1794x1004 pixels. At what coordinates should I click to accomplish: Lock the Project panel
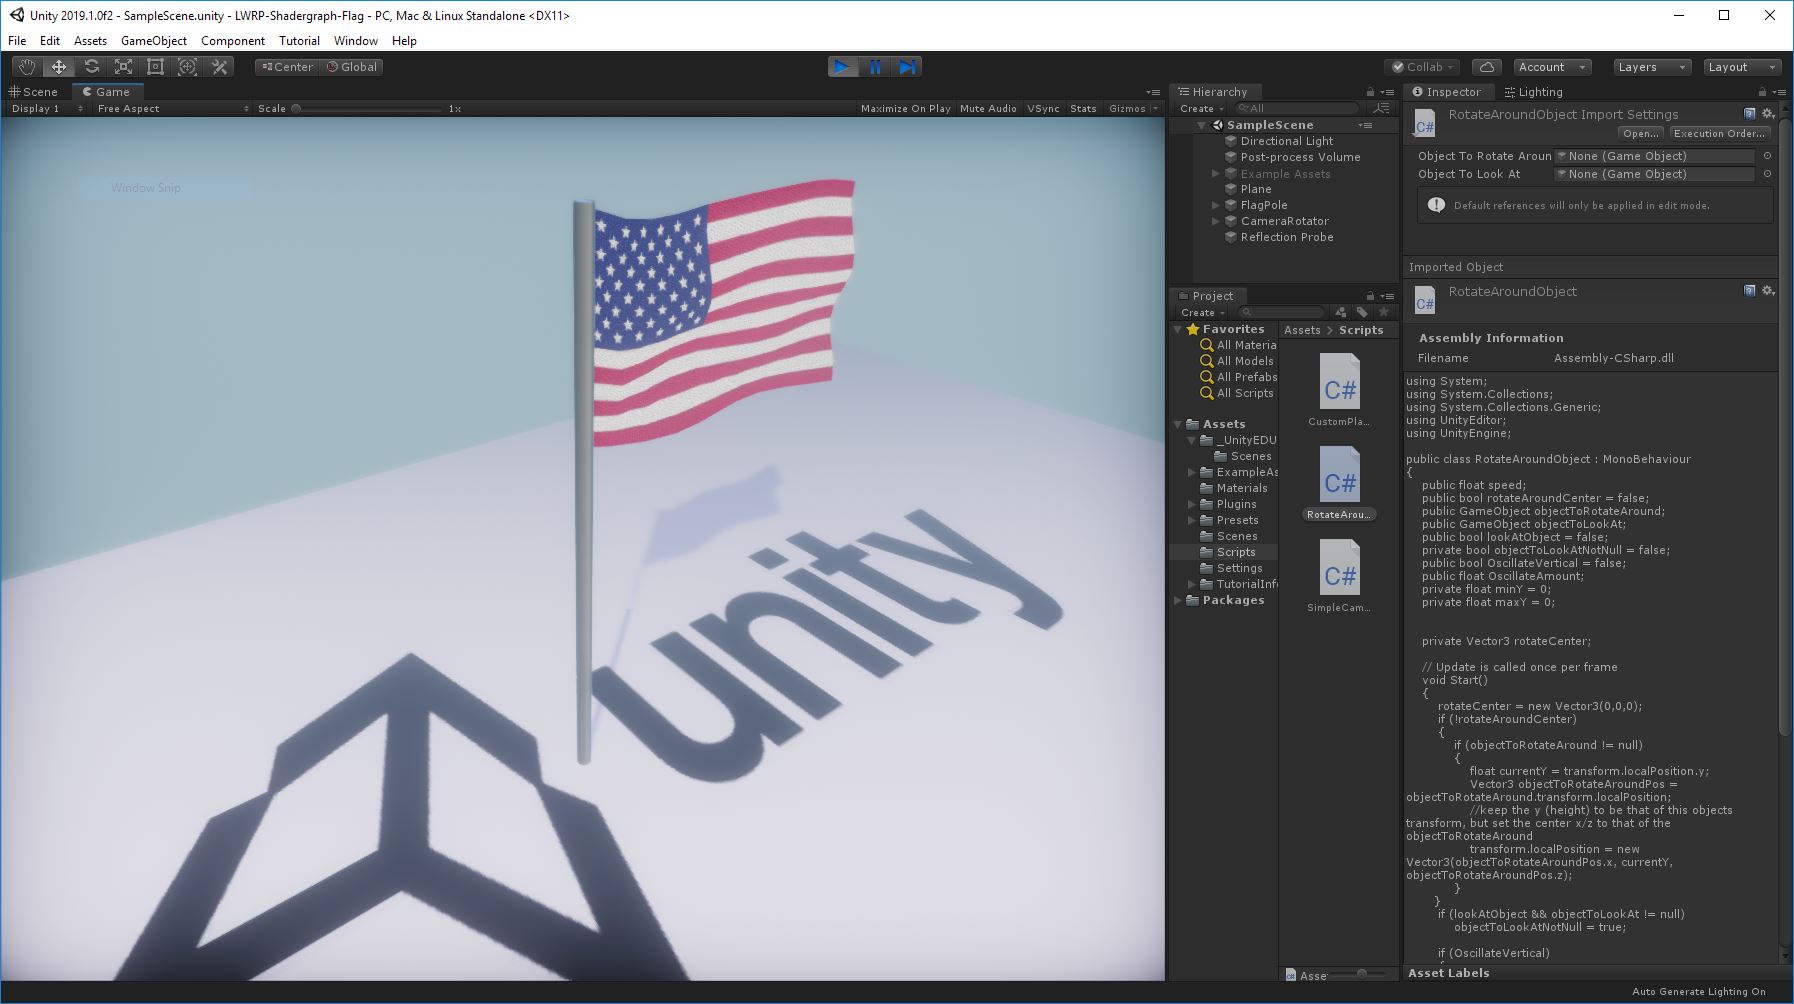tap(1370, 296)
